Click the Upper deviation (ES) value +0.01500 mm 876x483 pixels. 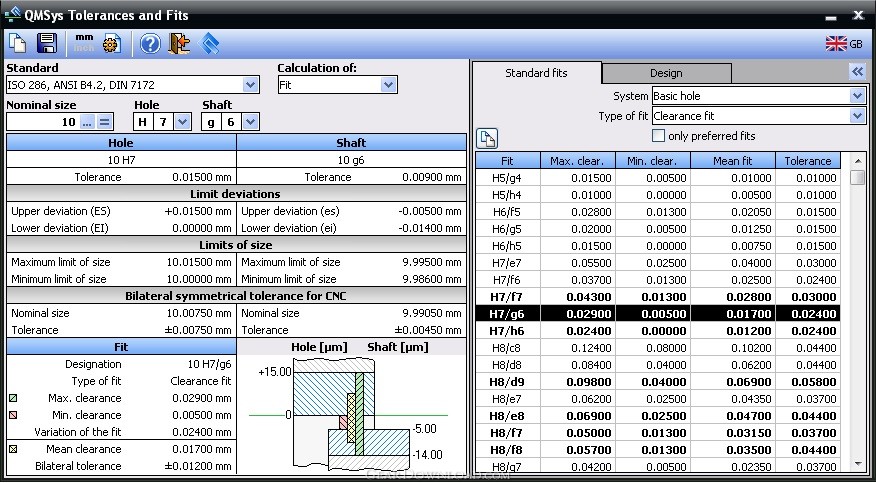pyautogui.click(x=198, y=212)
